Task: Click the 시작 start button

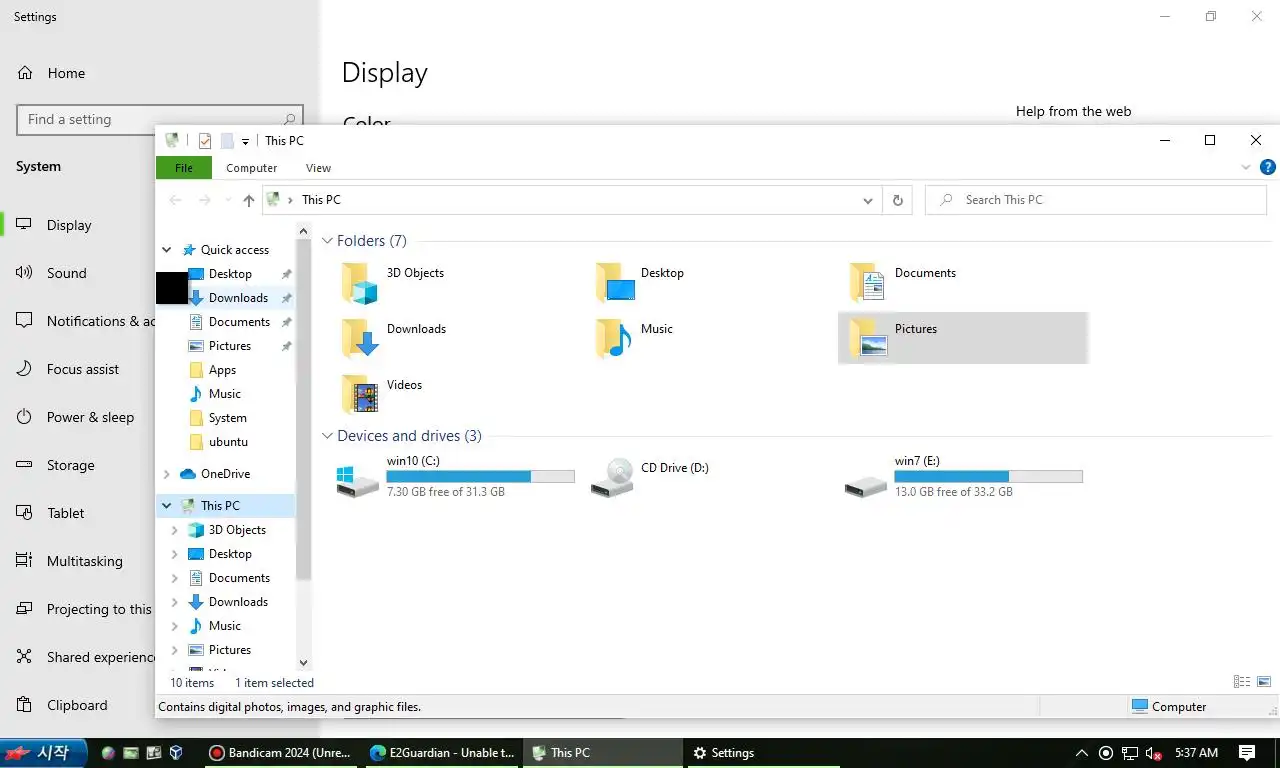Action: click(46, 753)
